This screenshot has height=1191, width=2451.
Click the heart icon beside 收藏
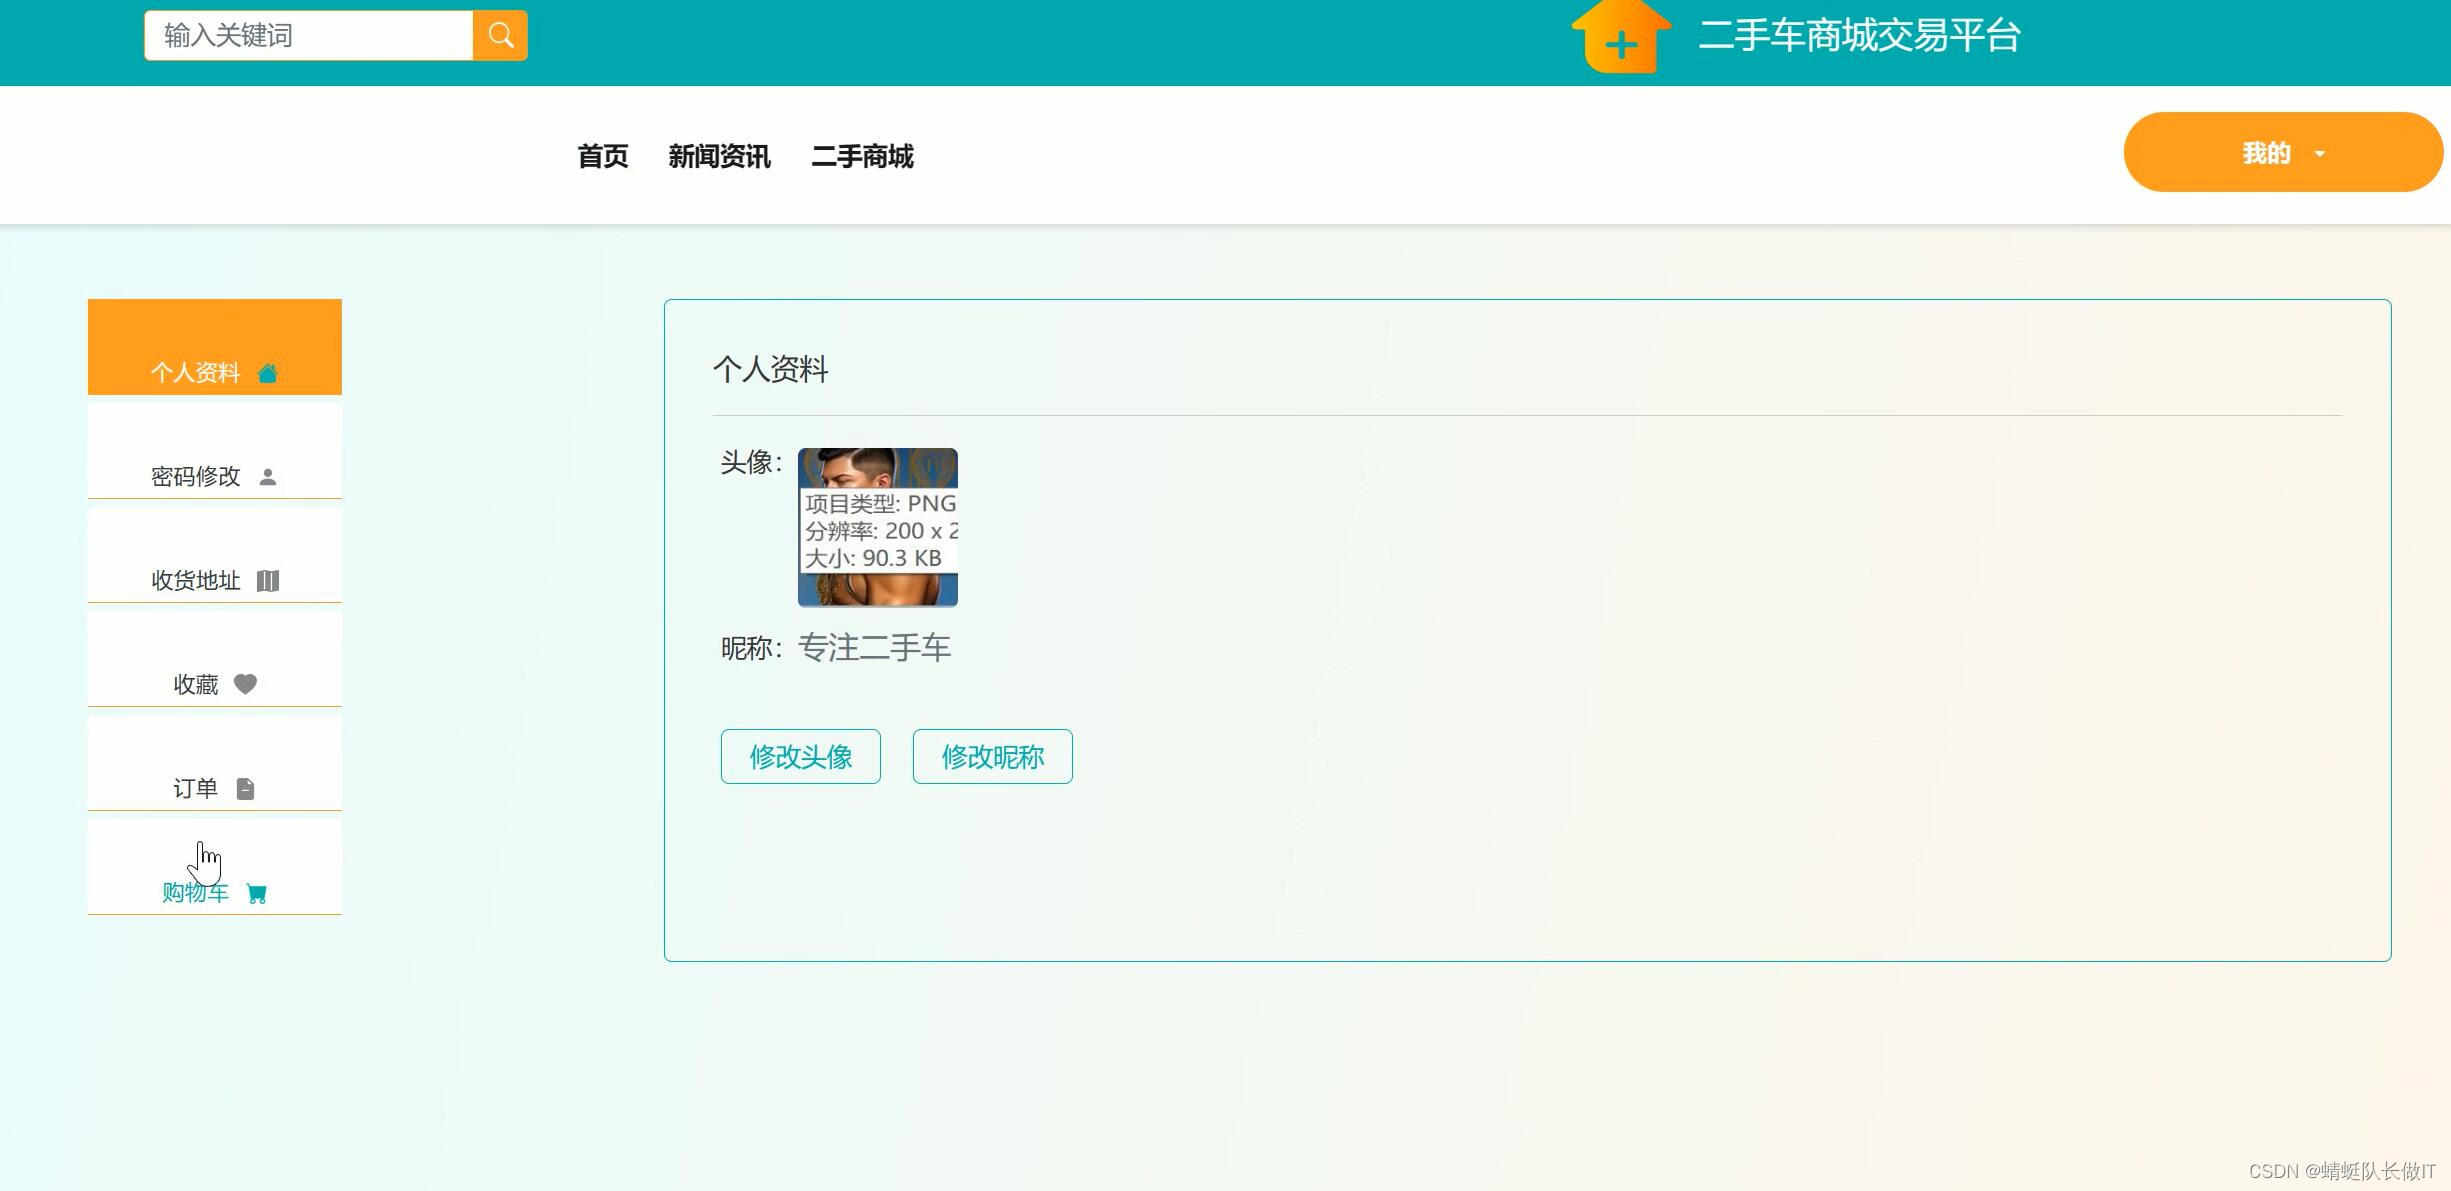245,684
